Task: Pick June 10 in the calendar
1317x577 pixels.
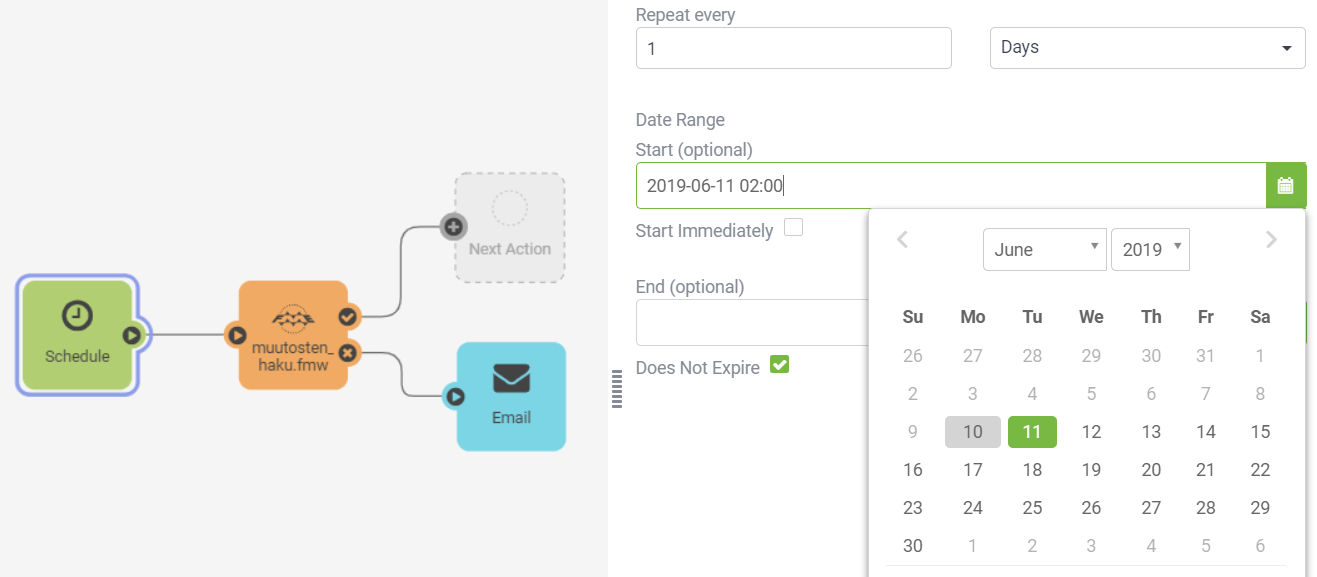Action: (973, 432)
